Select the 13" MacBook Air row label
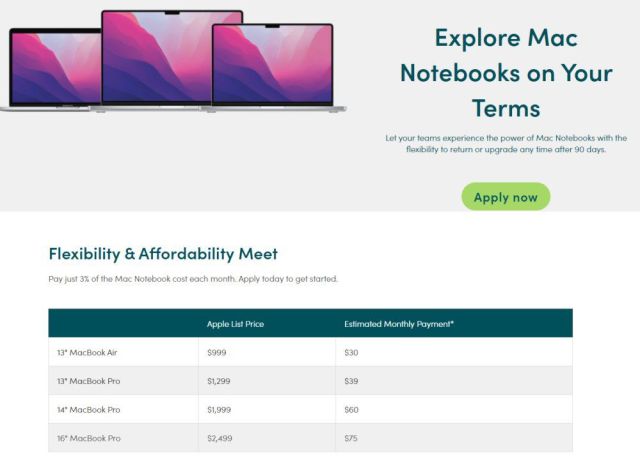 pyautogui.click(x=87, y=352)
